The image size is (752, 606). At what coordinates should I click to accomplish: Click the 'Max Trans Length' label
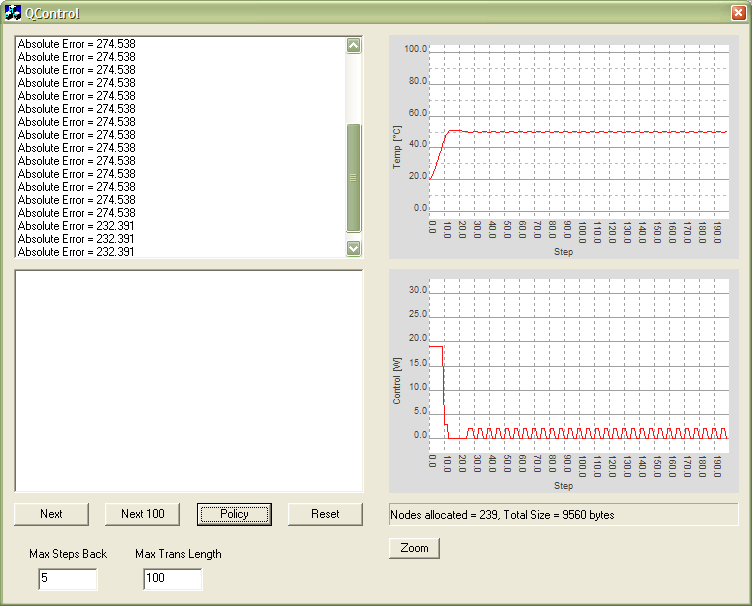[178, 554]
